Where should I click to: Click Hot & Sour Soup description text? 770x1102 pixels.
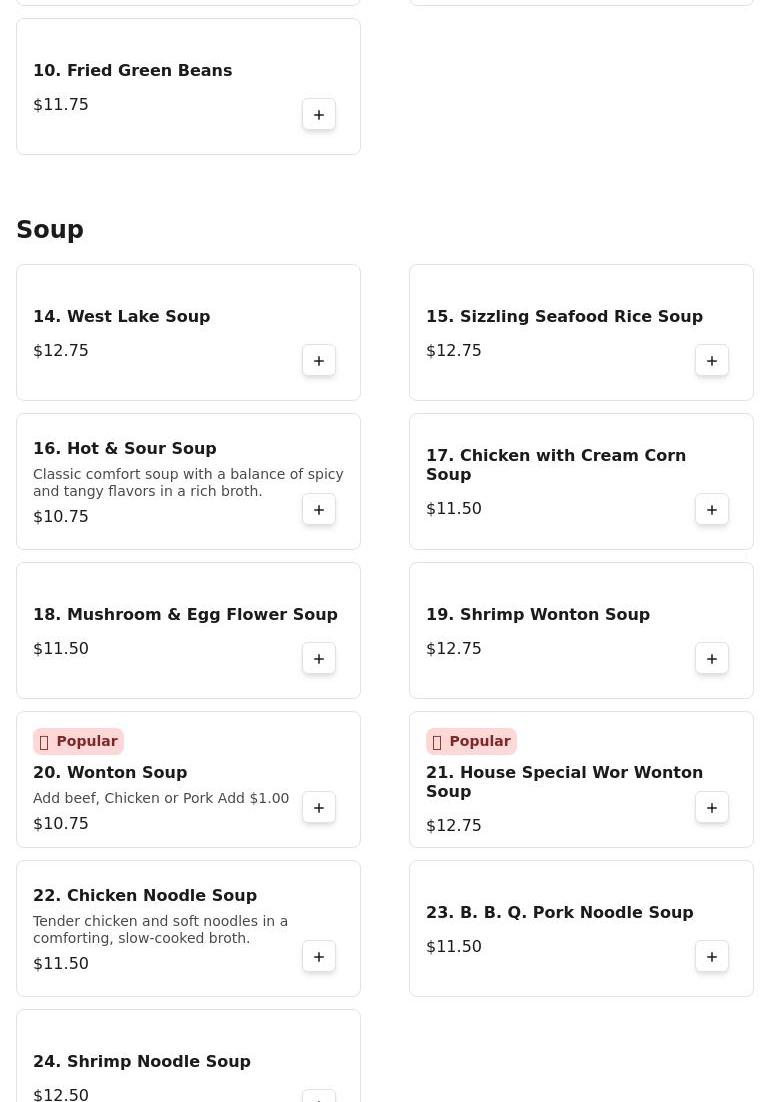click(x=188, y=483)
